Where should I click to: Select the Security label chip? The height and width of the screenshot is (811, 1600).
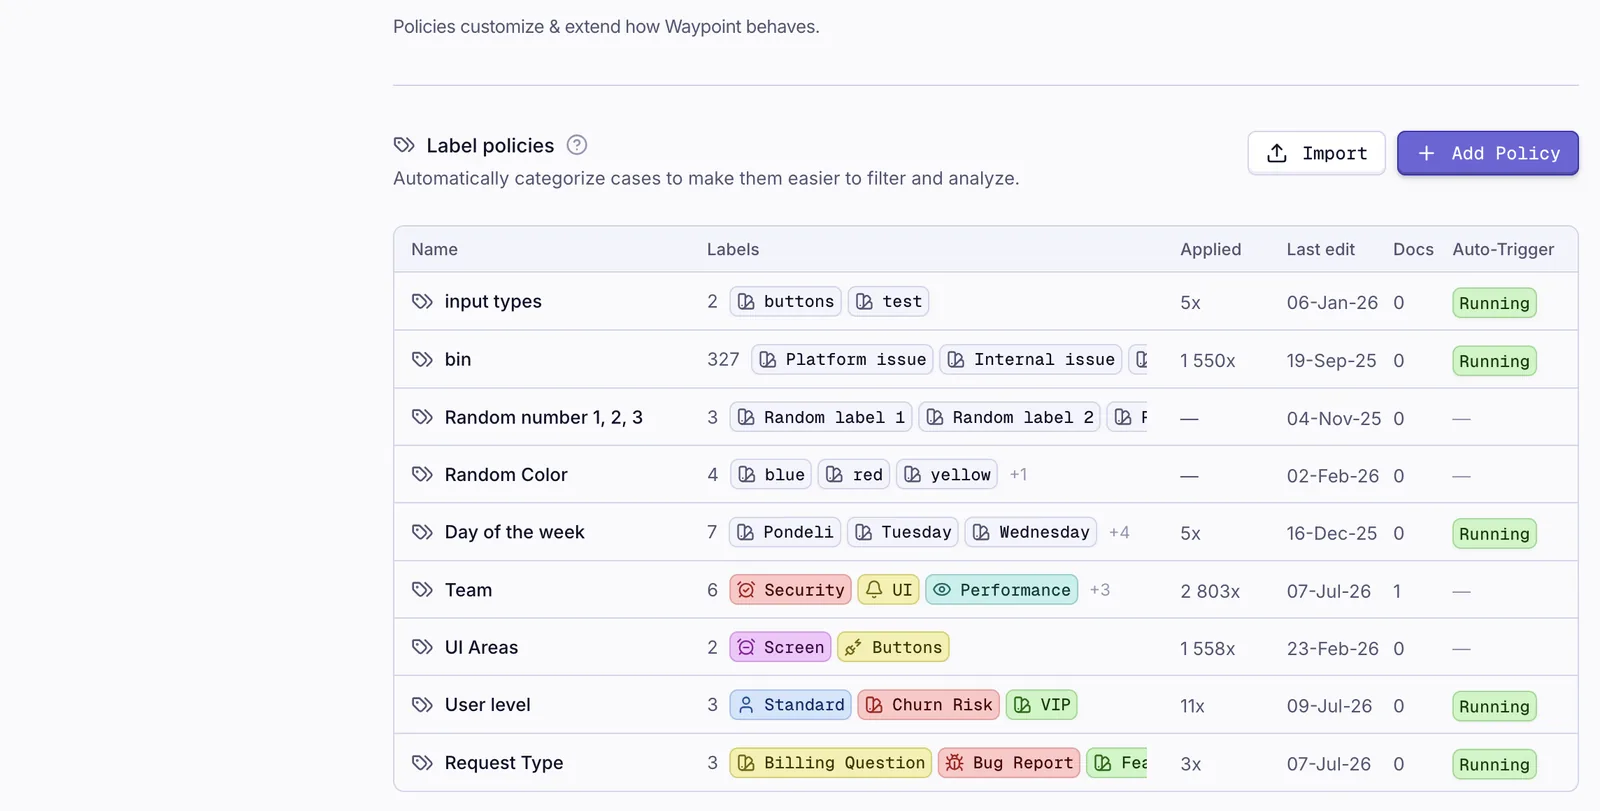pyautogui.click(x=790, y=590)
